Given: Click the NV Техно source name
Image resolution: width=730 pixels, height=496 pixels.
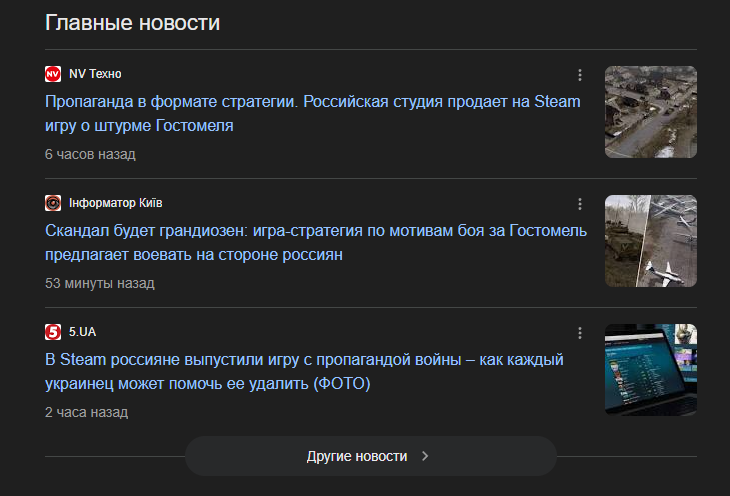Looking at the screenshot, I should (x=95, y=74).
